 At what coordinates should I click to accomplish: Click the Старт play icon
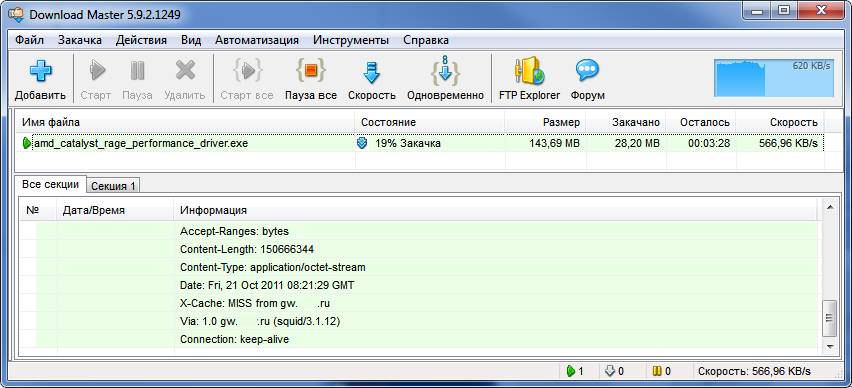pos(97,71)
